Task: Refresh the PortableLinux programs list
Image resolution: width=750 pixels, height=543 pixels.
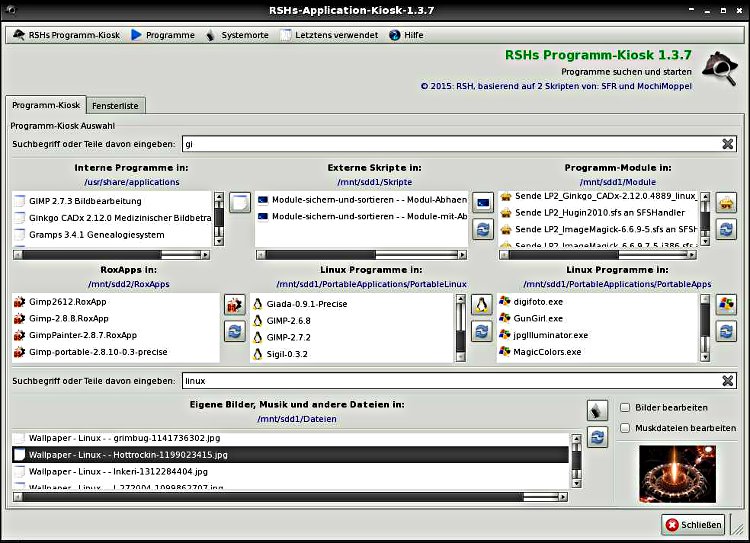Action: 482,331
